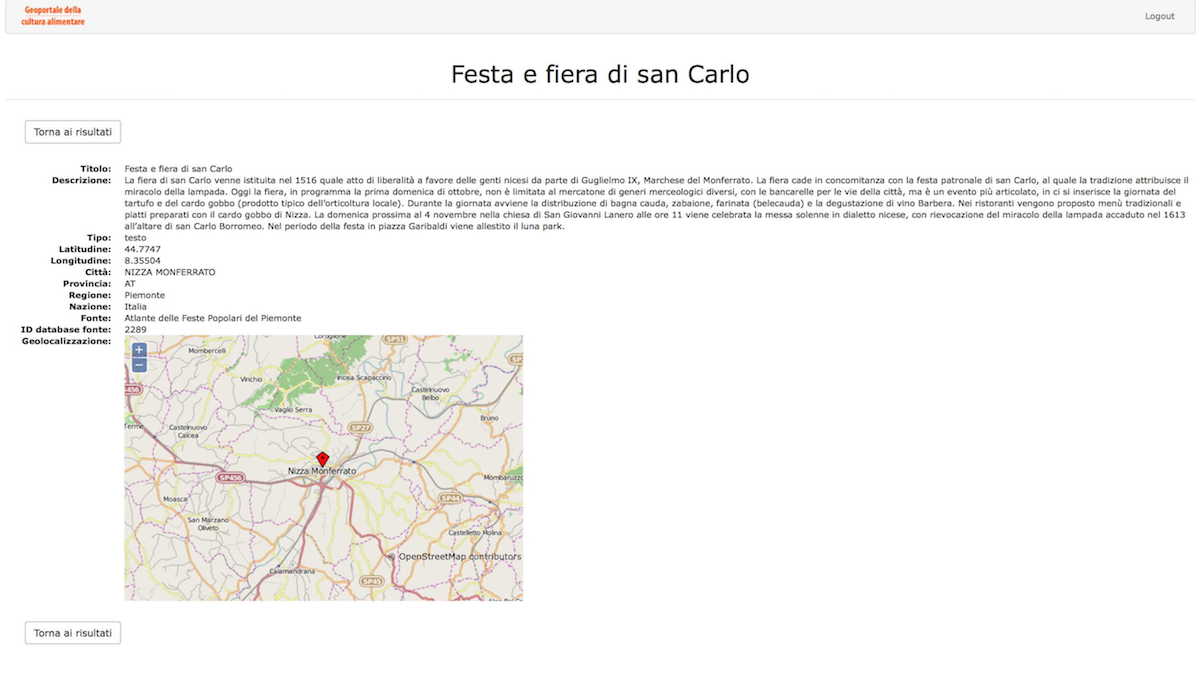Click the Vaglio Serra label on the map
1200x673 pixels.
pos(294,410)
